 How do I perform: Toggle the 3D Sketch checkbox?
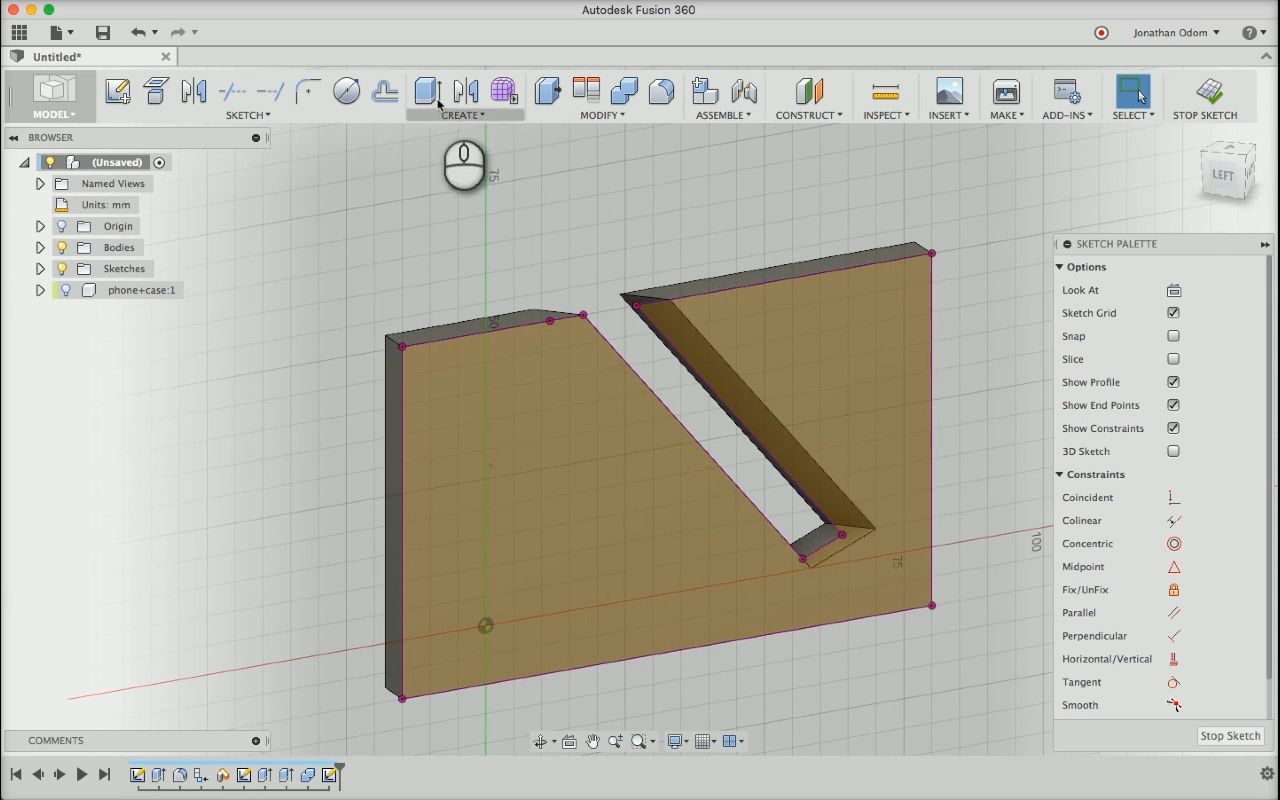point(1173,451)
